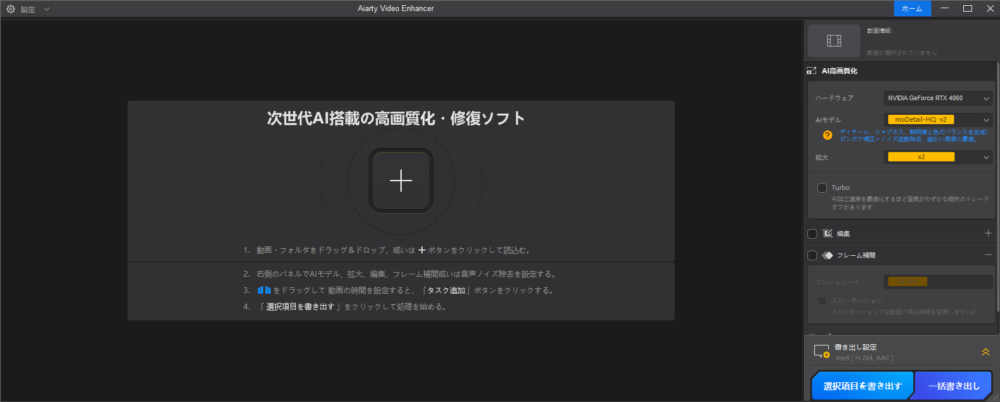This screenshot has width=1000, height=402.
Task: Click the 編集 edit pencil icon
Action: 827,234
